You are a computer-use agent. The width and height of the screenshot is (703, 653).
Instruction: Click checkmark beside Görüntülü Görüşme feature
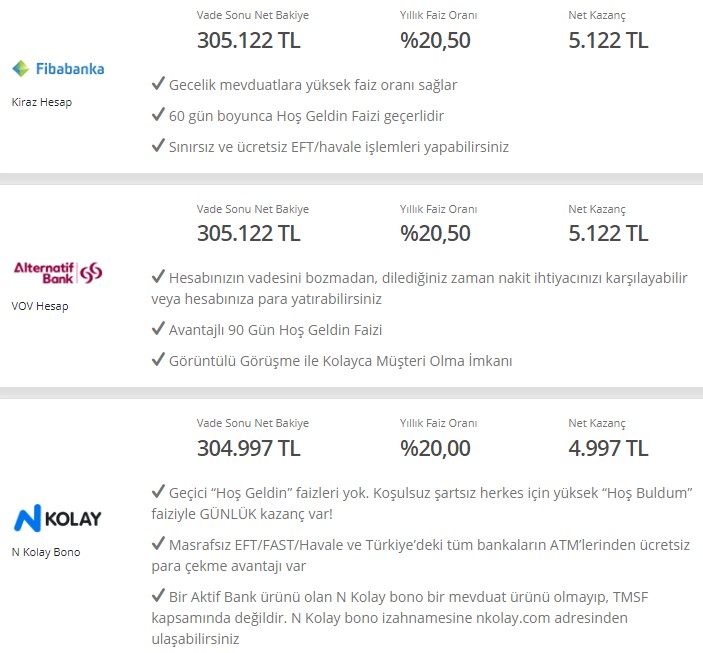(x=158, y=359)
